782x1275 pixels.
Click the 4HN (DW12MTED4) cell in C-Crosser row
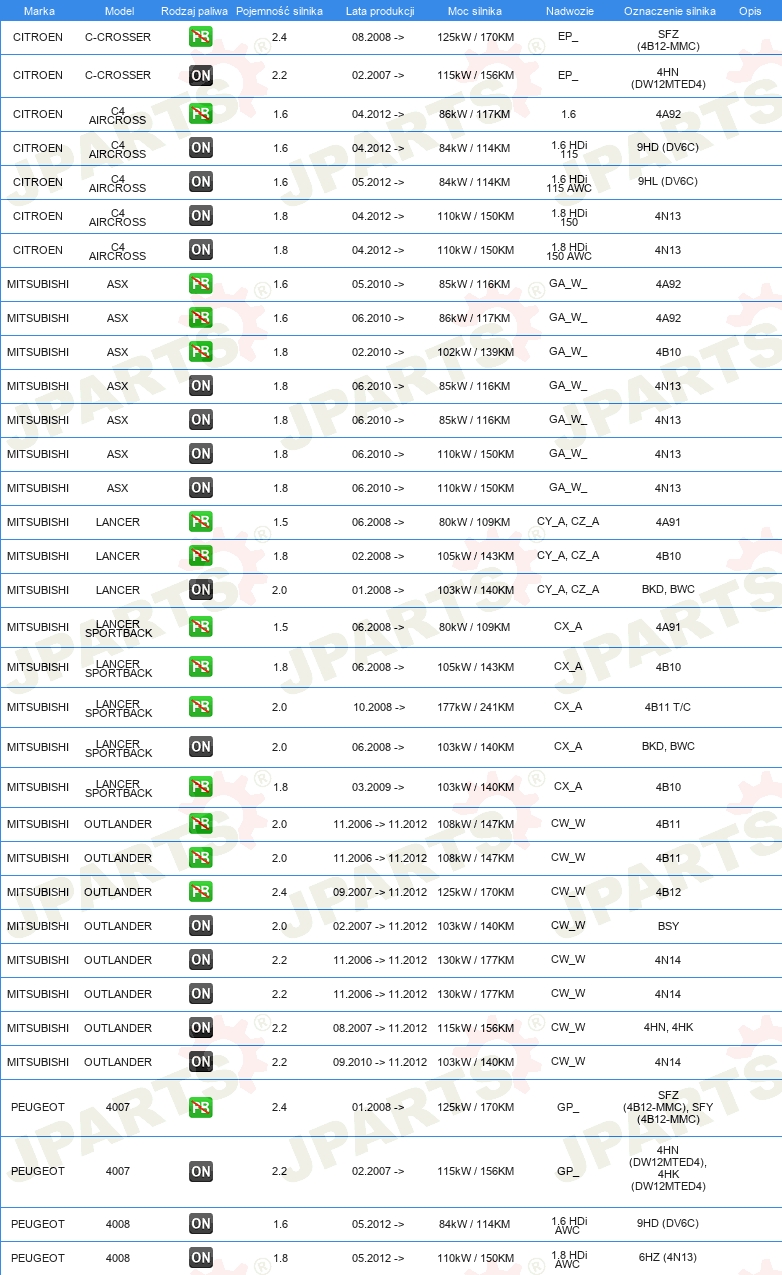(x=668, y=78)
